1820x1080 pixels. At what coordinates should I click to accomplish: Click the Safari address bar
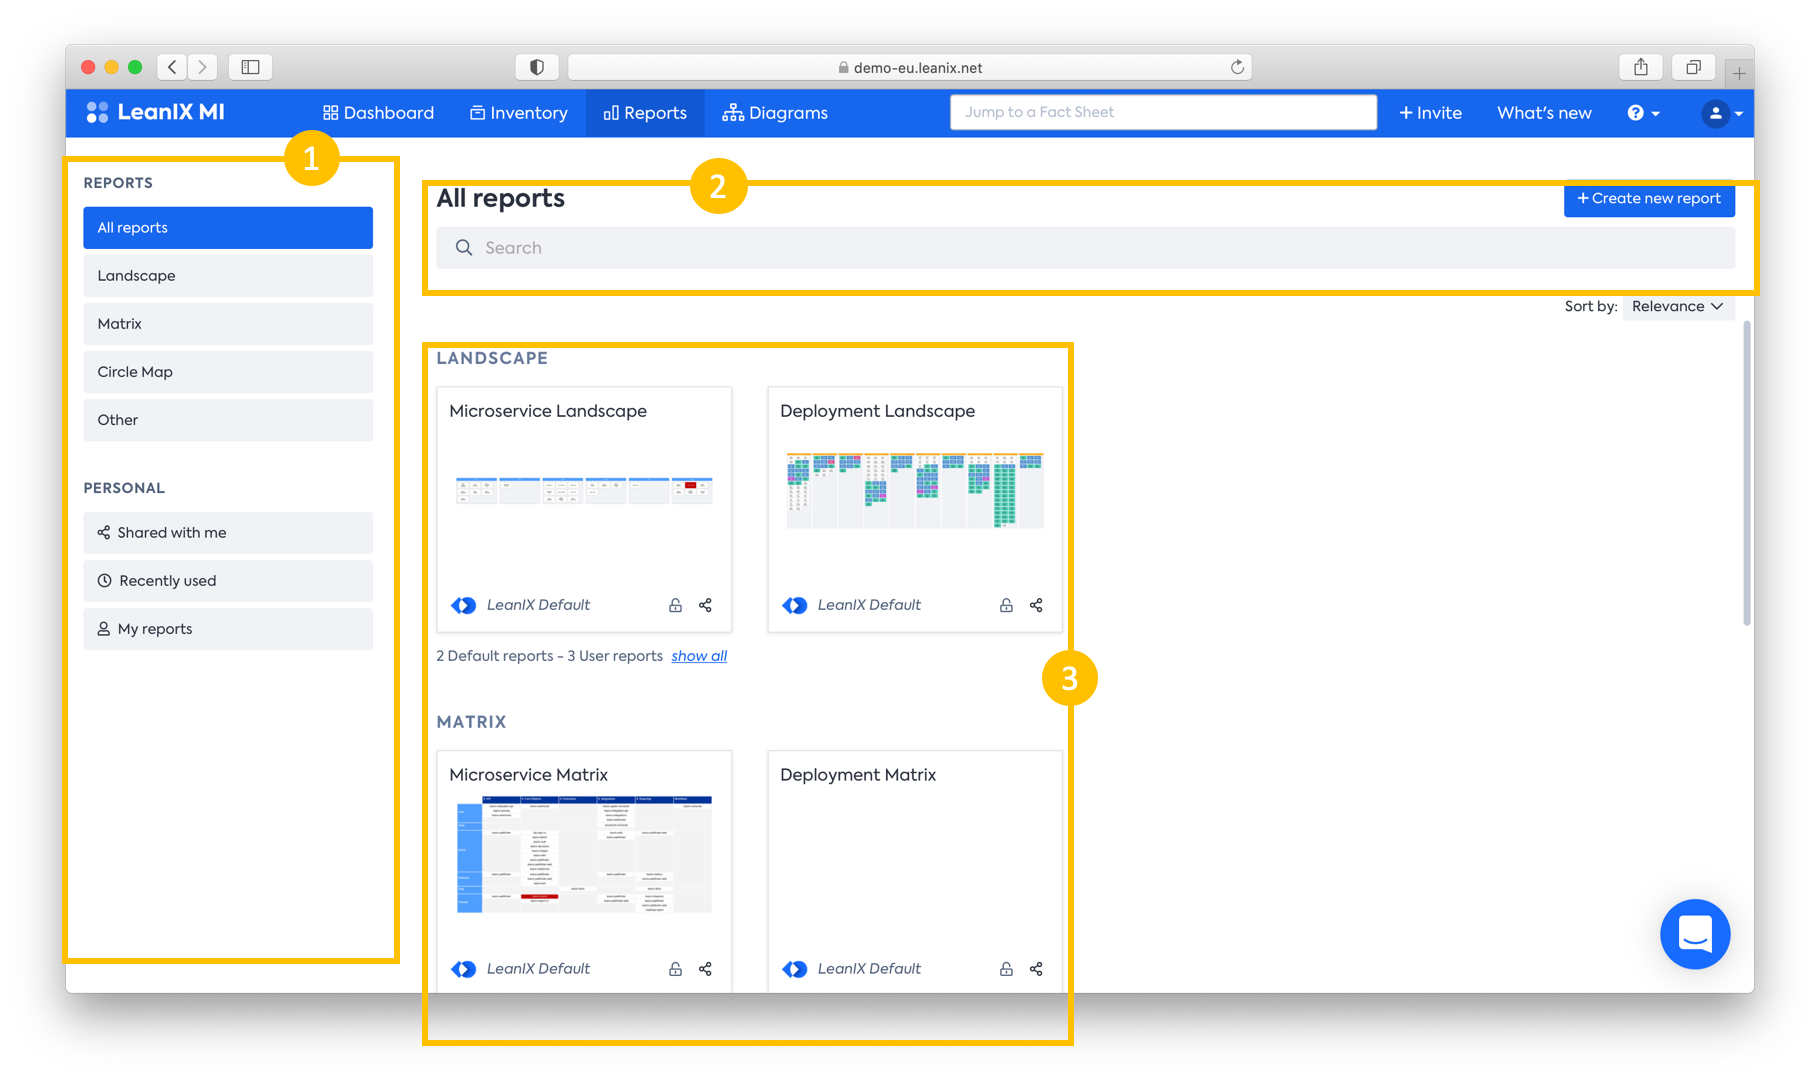pos(909,67)
